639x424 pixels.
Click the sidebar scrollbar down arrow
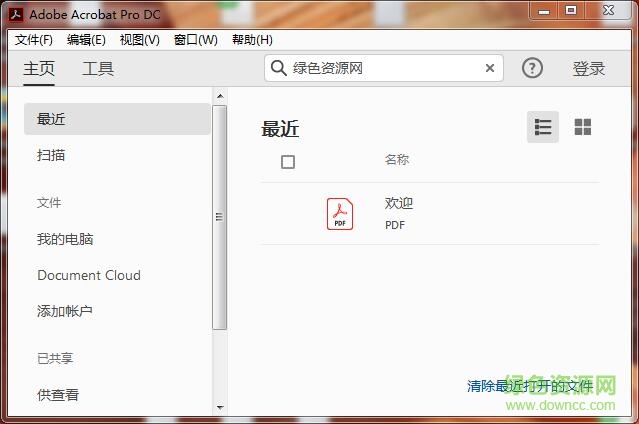pos(220,407)
